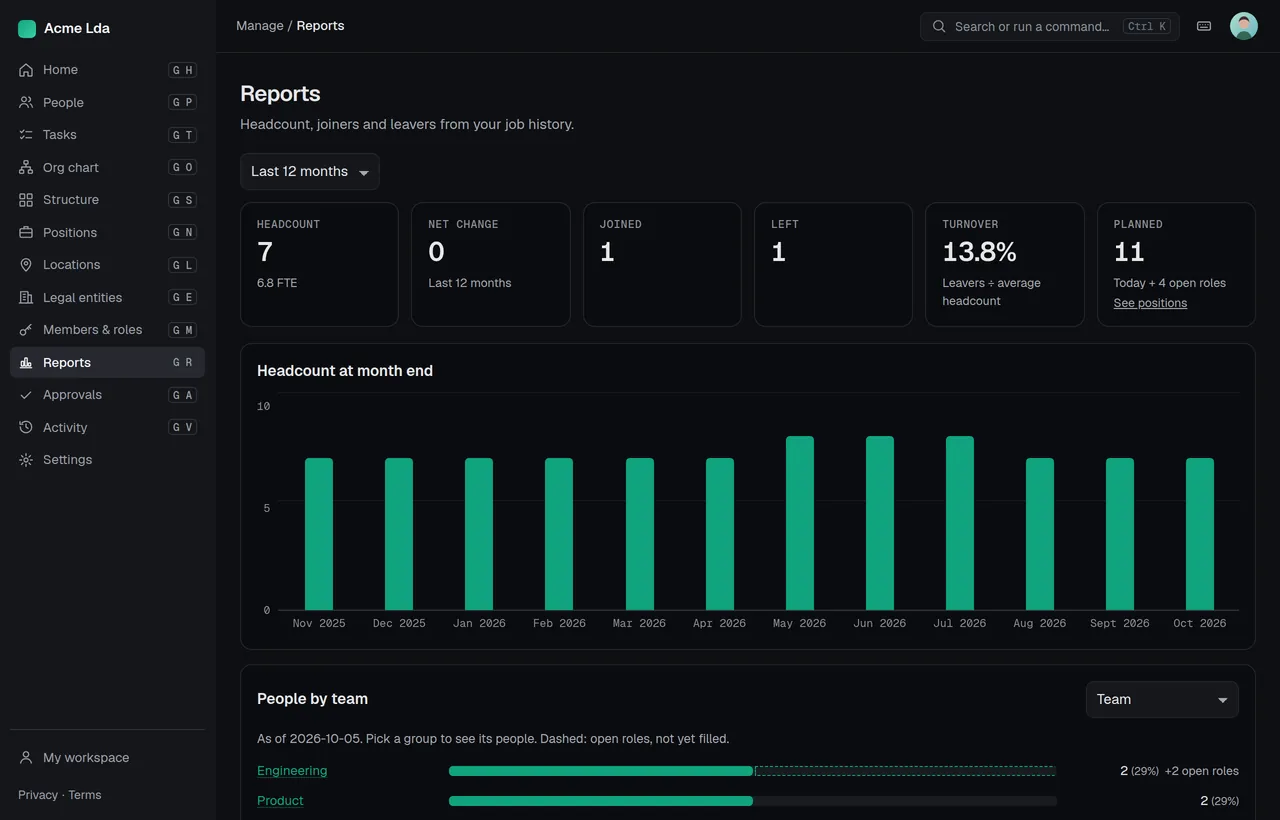This screenshot has width=1280, height=820.
Task: Open the user avatar menu
Action: (1244, 26)
